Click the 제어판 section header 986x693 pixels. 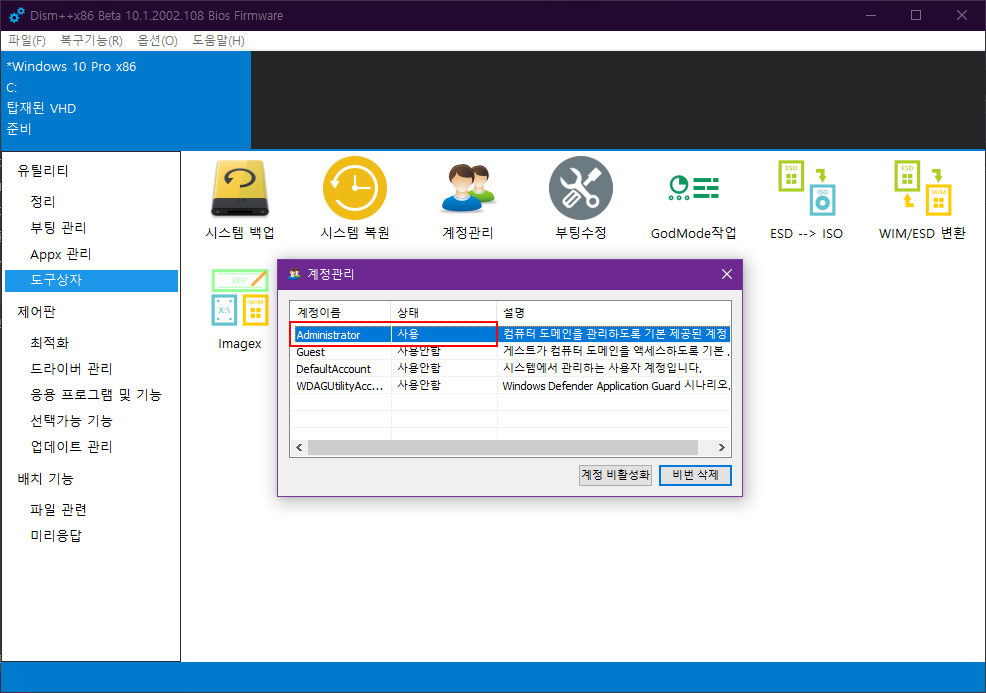click(x=36, y=312)
